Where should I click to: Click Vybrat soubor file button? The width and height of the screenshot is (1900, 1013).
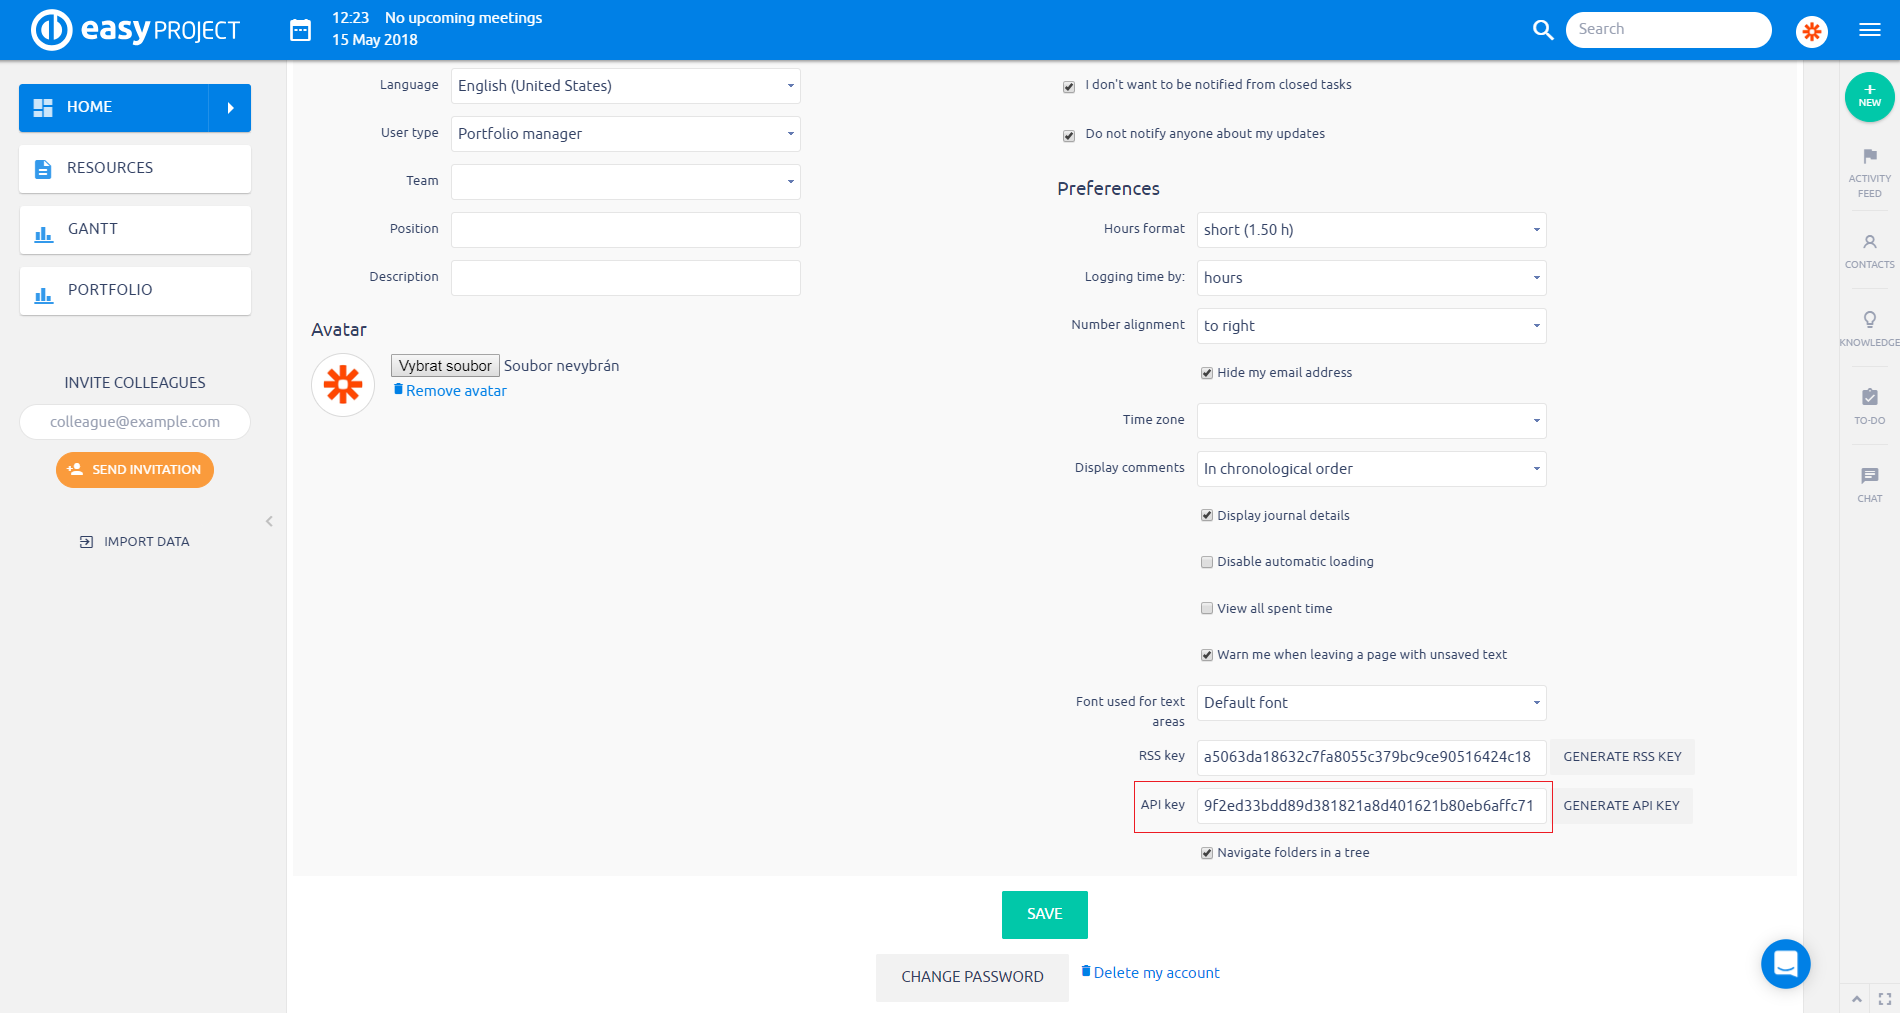tap(445, 366)
